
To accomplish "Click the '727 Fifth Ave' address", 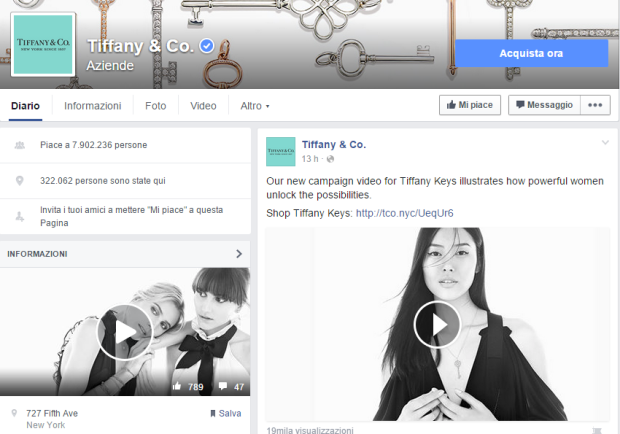I will tap(52, 413).
